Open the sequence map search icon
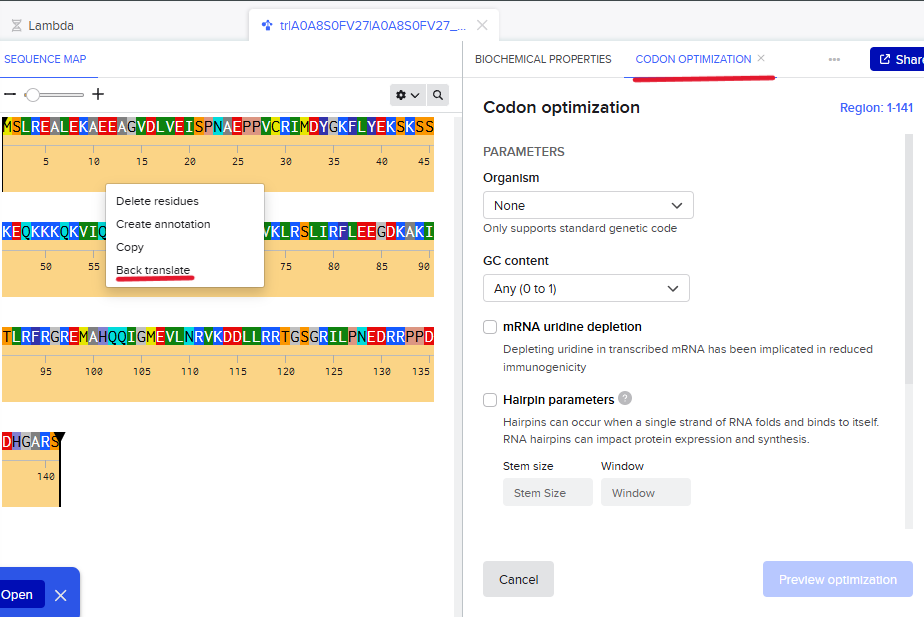924x617 pixels. [438, 95]
